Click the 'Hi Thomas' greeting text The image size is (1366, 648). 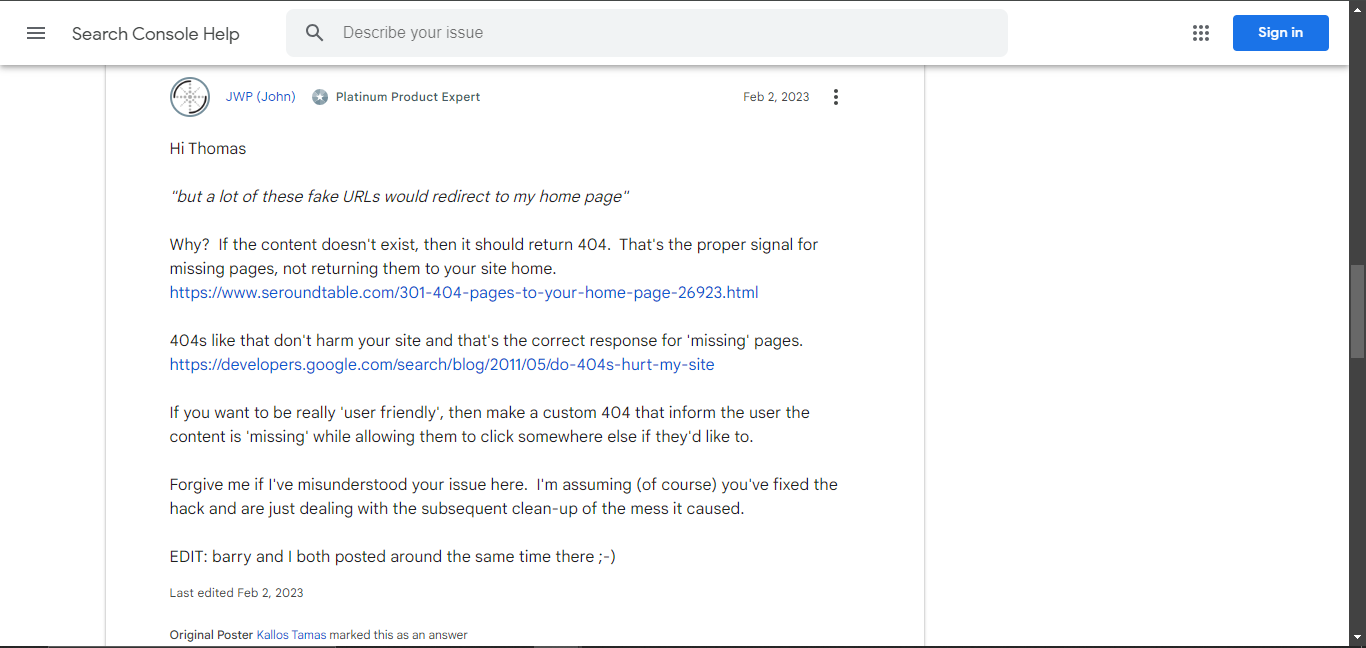tap(208, 148)
